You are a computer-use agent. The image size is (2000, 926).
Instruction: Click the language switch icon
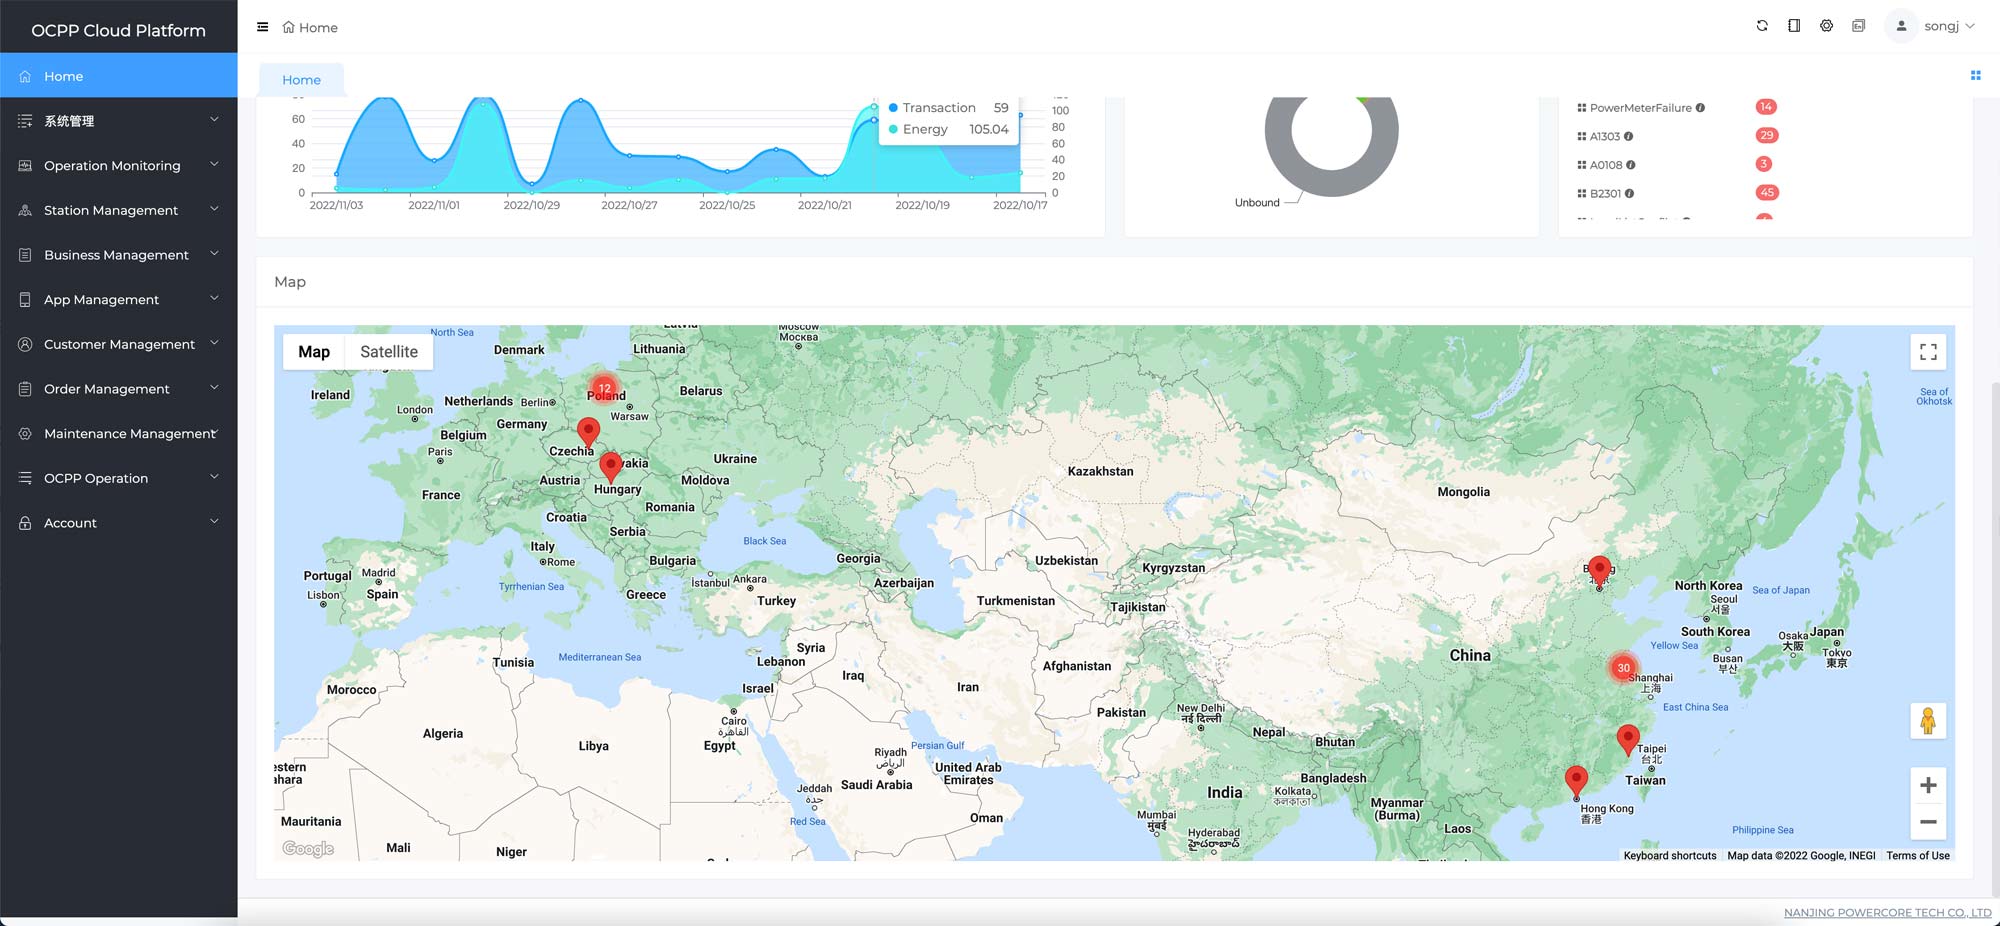[x=1858, y=26]
